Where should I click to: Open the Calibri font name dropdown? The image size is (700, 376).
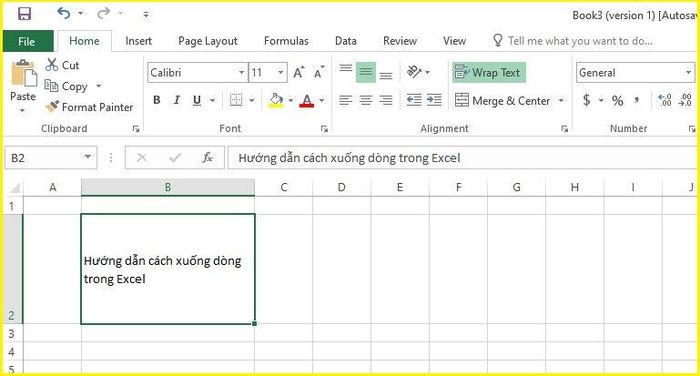pos(241,72)
